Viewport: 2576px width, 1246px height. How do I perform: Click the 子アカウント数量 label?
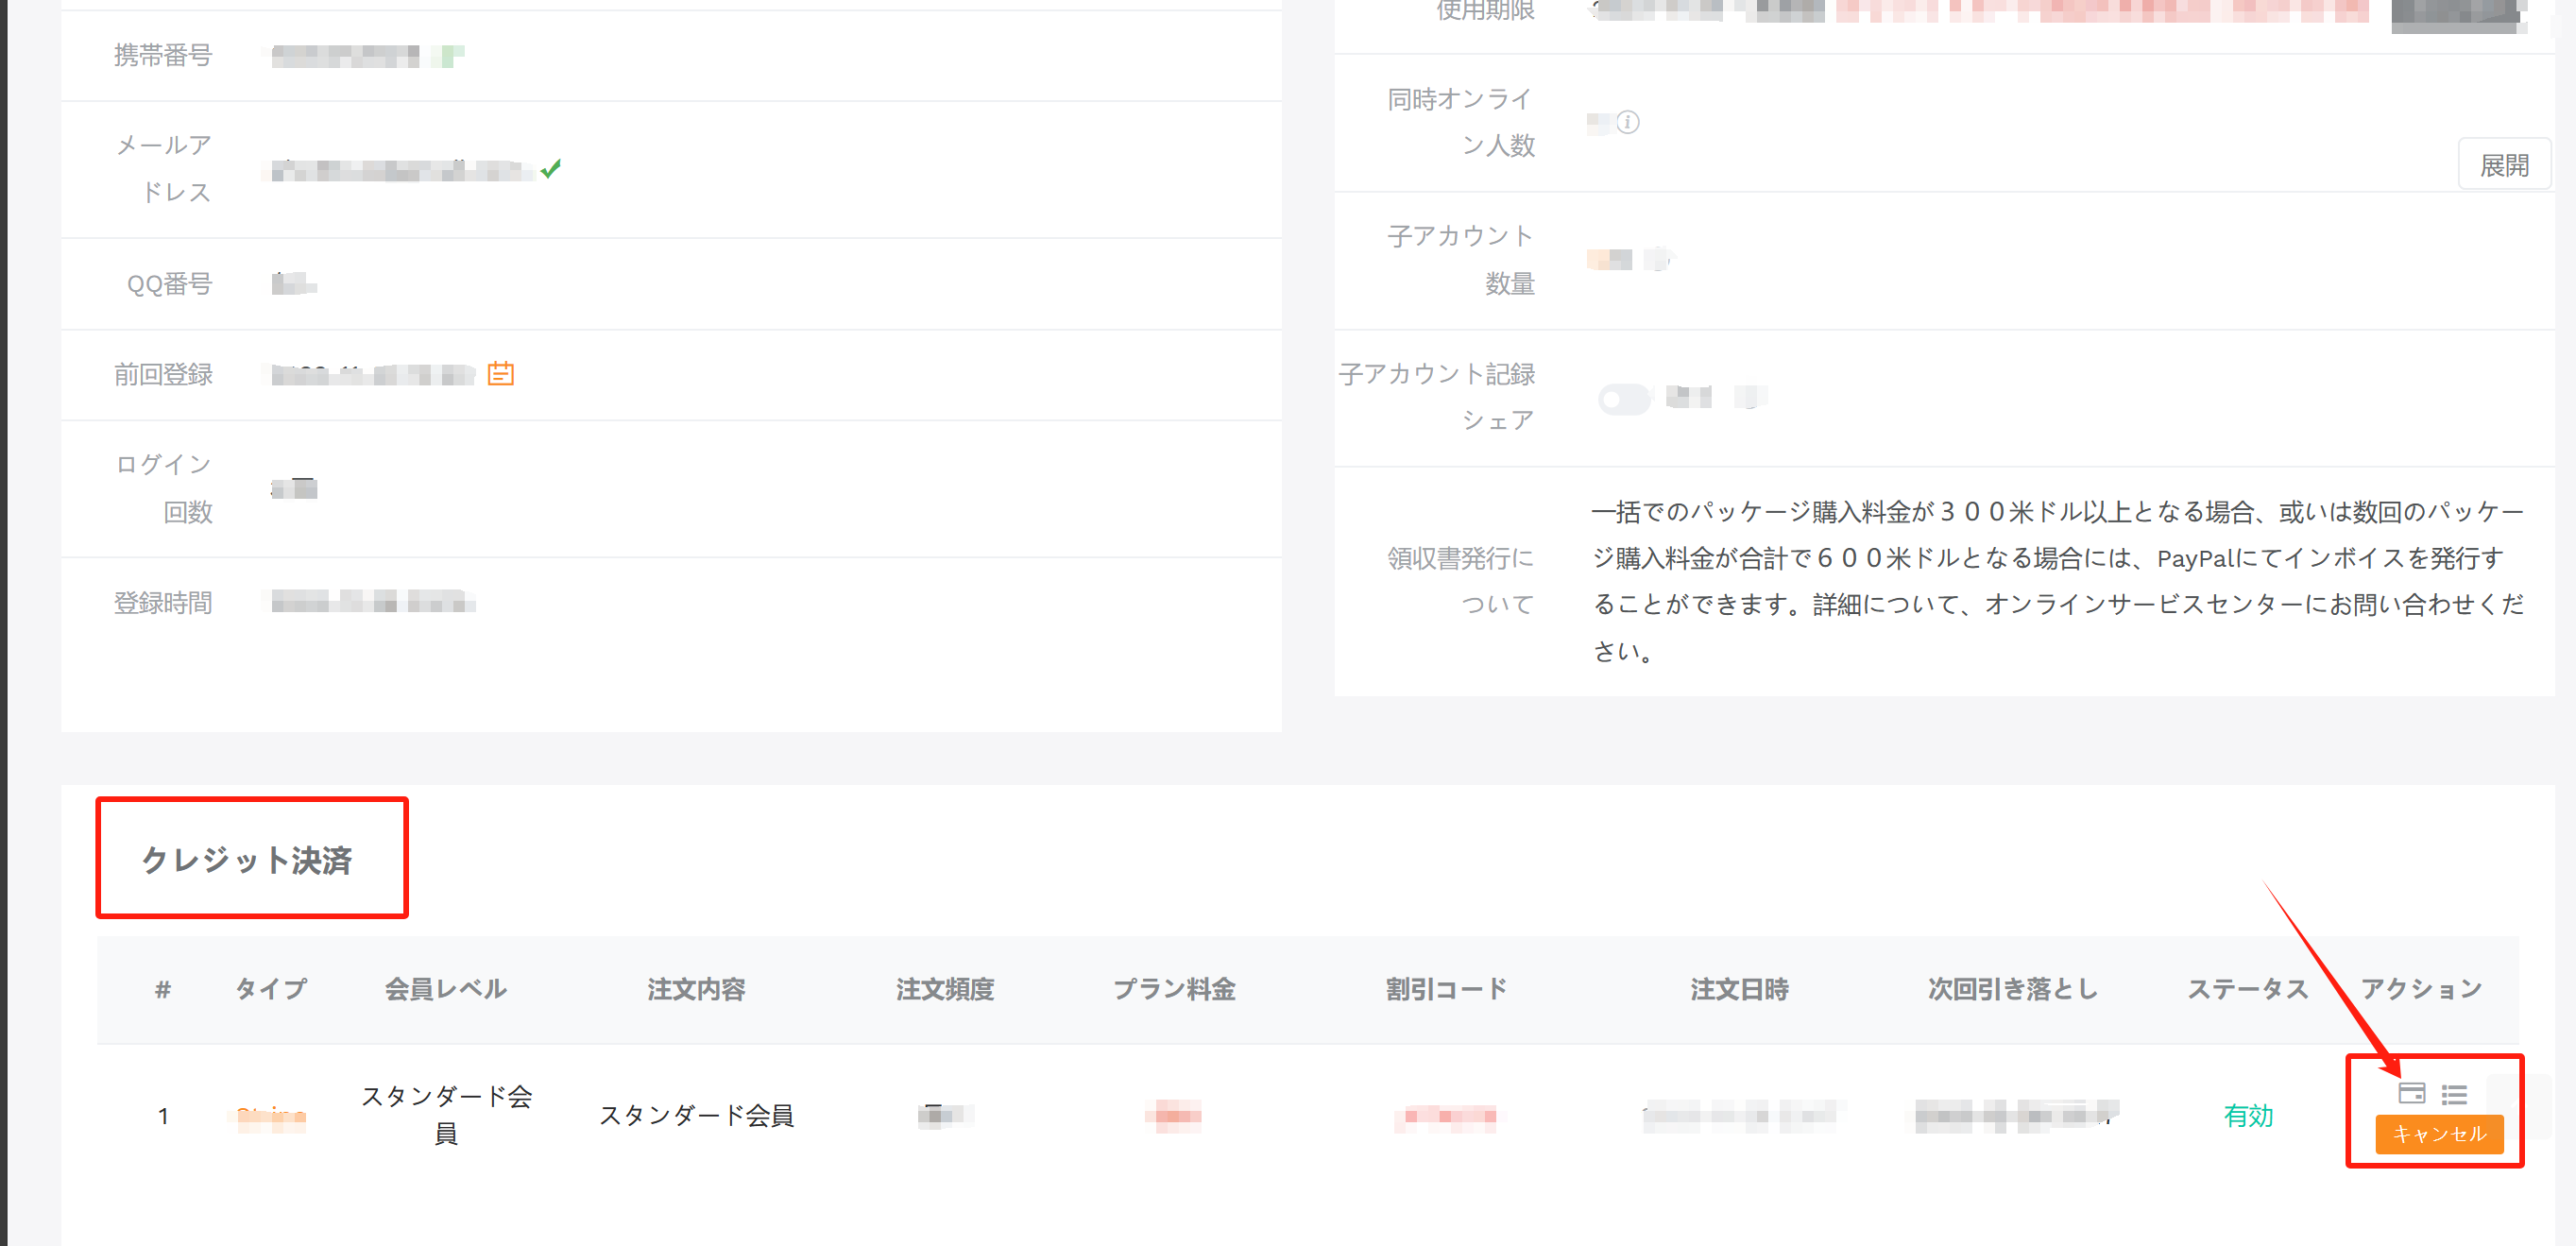(1460, 260)
